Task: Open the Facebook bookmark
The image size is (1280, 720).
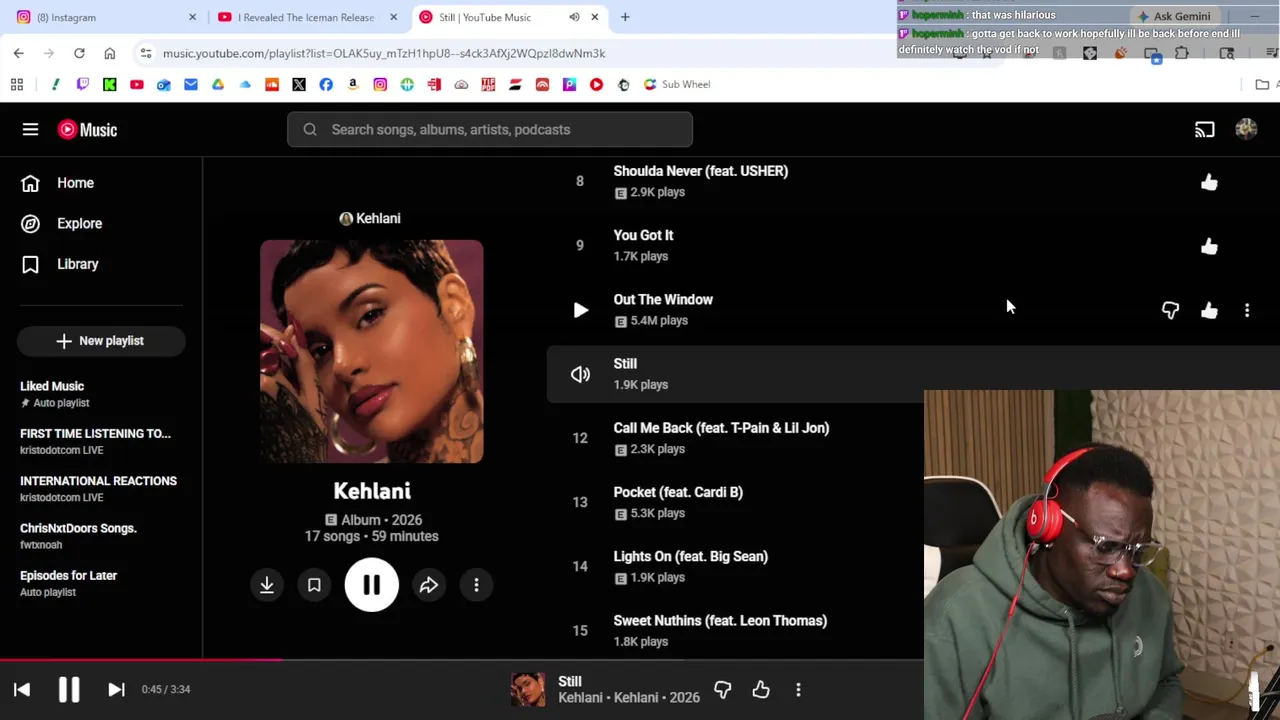Action: tap(326, 84)
